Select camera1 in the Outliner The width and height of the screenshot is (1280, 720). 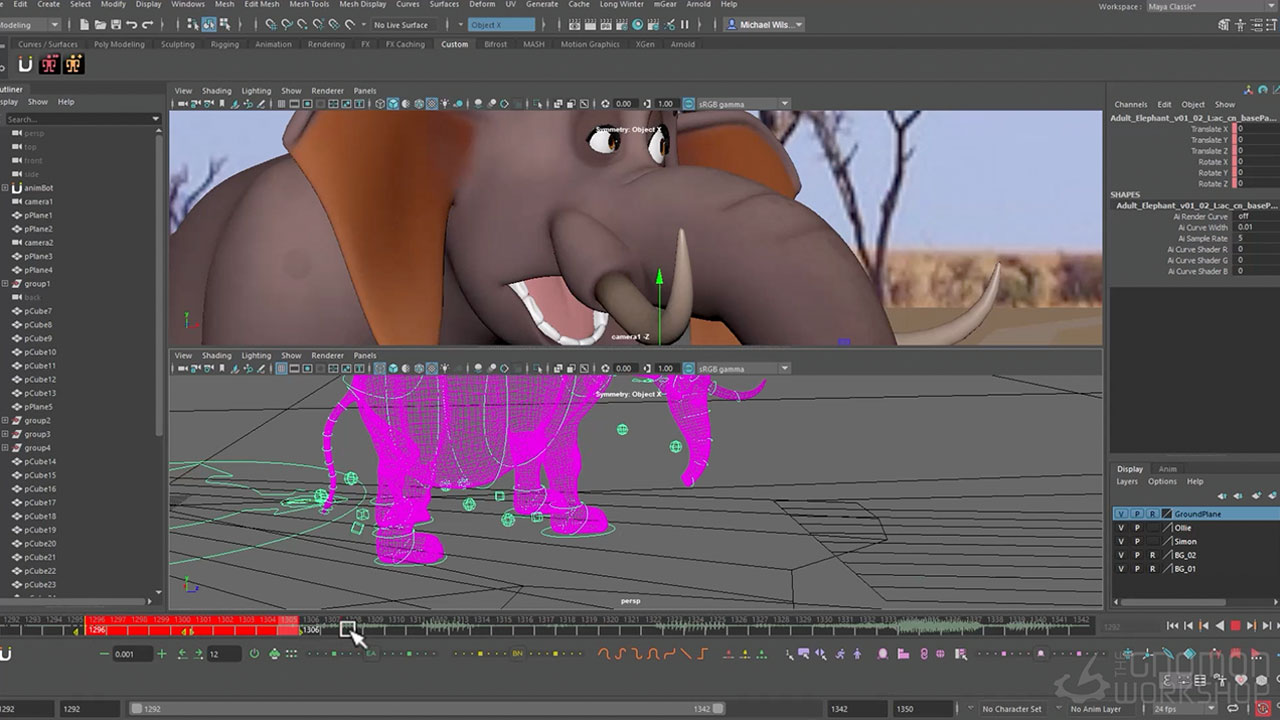click(x=38, y=202)
